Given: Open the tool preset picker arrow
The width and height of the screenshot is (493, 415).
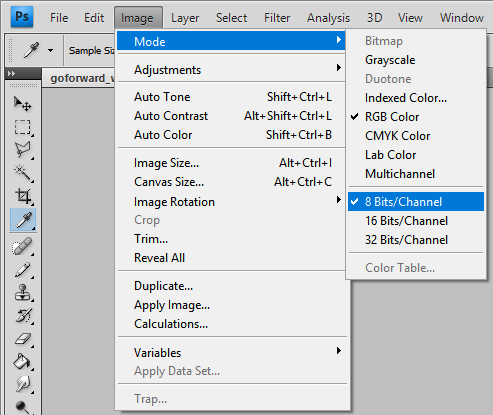Looking at the screenshot, I should [x=50, y=51].
